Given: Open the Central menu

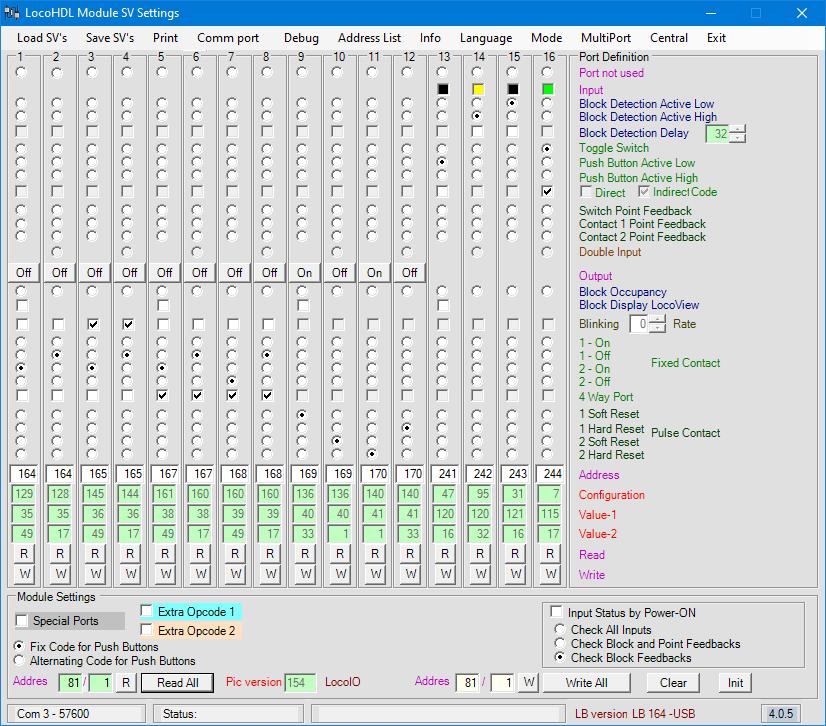Looking at the screenshot, I should click(x=669, y=38).
